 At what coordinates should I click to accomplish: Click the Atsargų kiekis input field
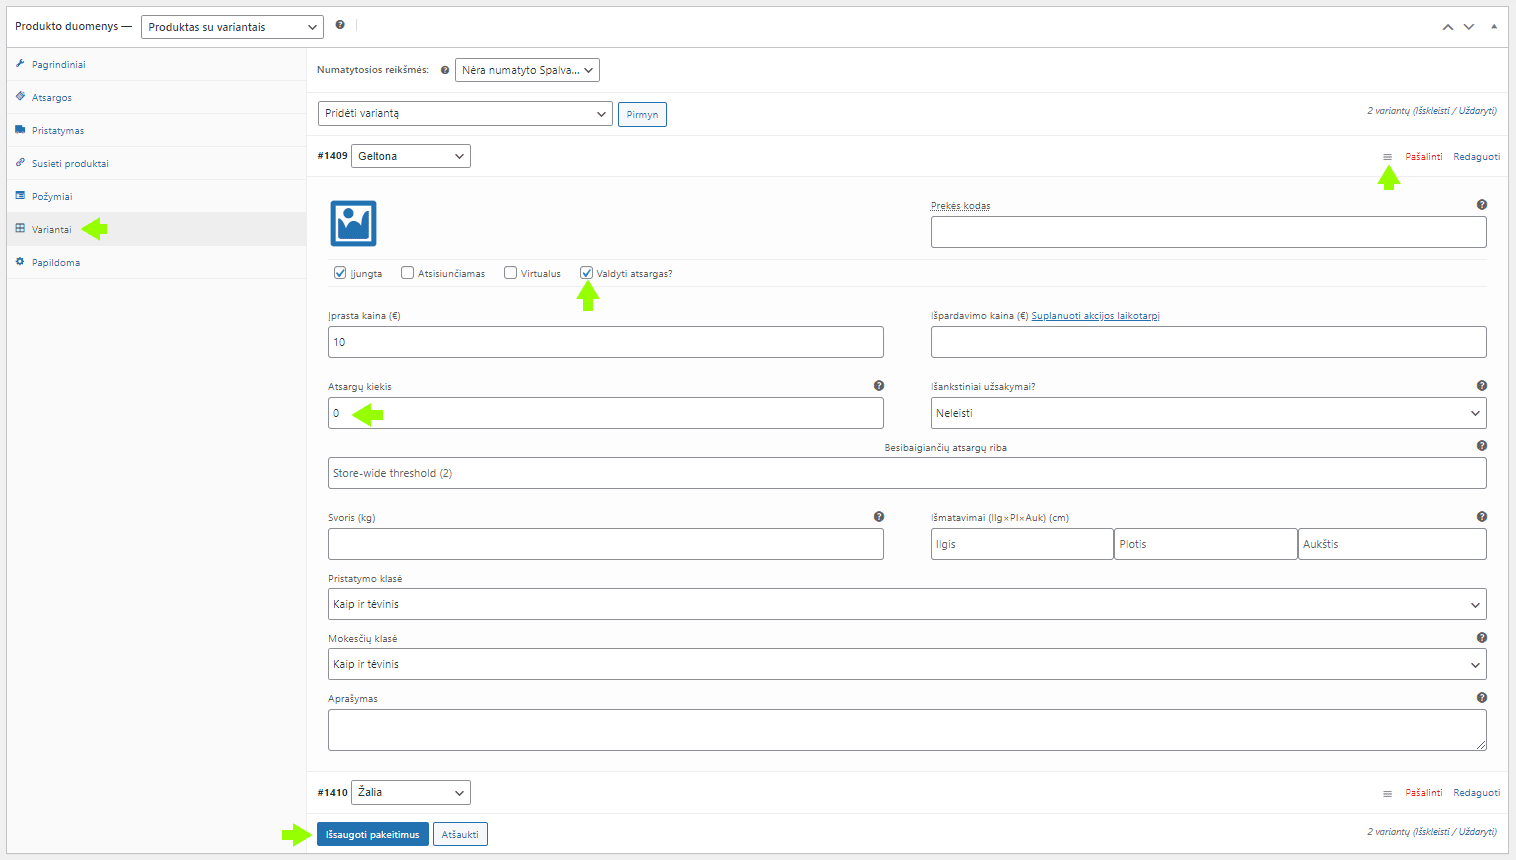tap(605, 413)
